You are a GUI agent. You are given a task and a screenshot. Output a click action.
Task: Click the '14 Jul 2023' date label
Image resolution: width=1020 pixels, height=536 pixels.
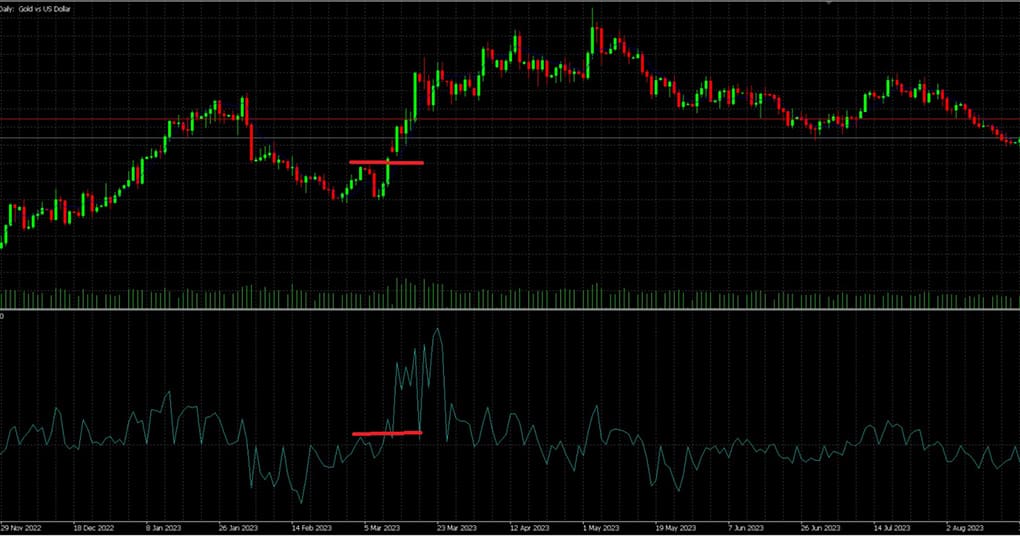tap(892, 528)
